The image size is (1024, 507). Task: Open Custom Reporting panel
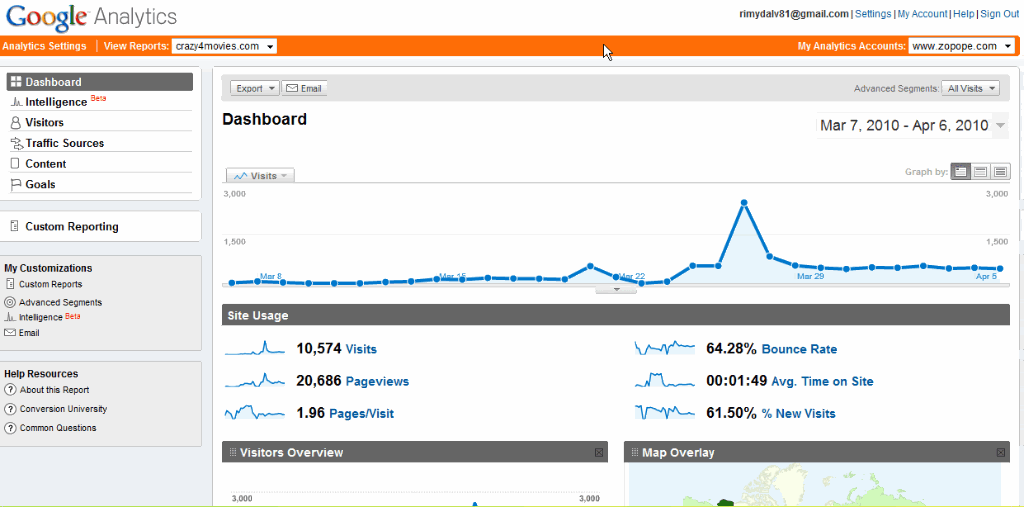click(x=100, y=227)
